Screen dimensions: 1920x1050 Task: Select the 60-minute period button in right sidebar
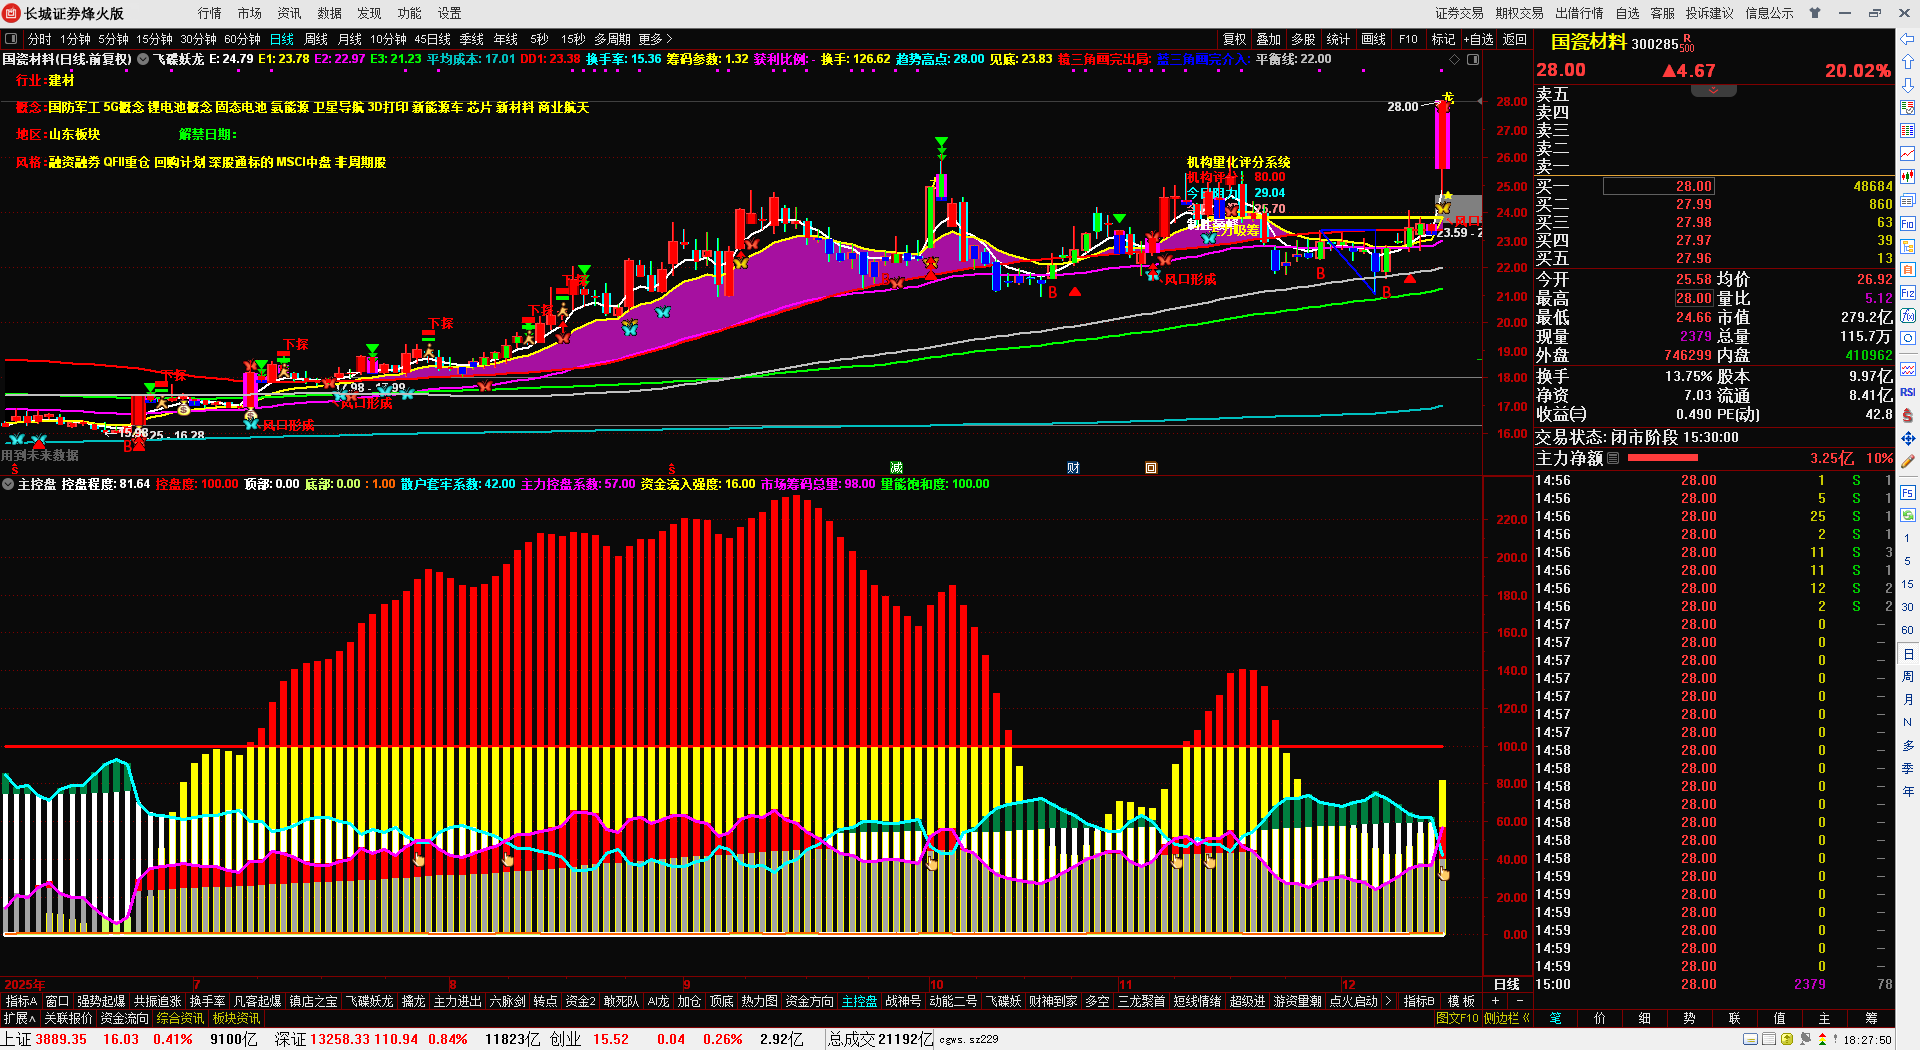pyautogui.click(x=1907, y=630)
